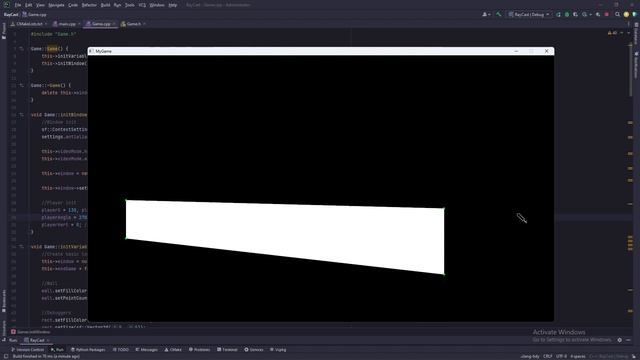This screenshot has height=360, width=640.
Task: Open the Build menu
Action: [x=105, y=5]
